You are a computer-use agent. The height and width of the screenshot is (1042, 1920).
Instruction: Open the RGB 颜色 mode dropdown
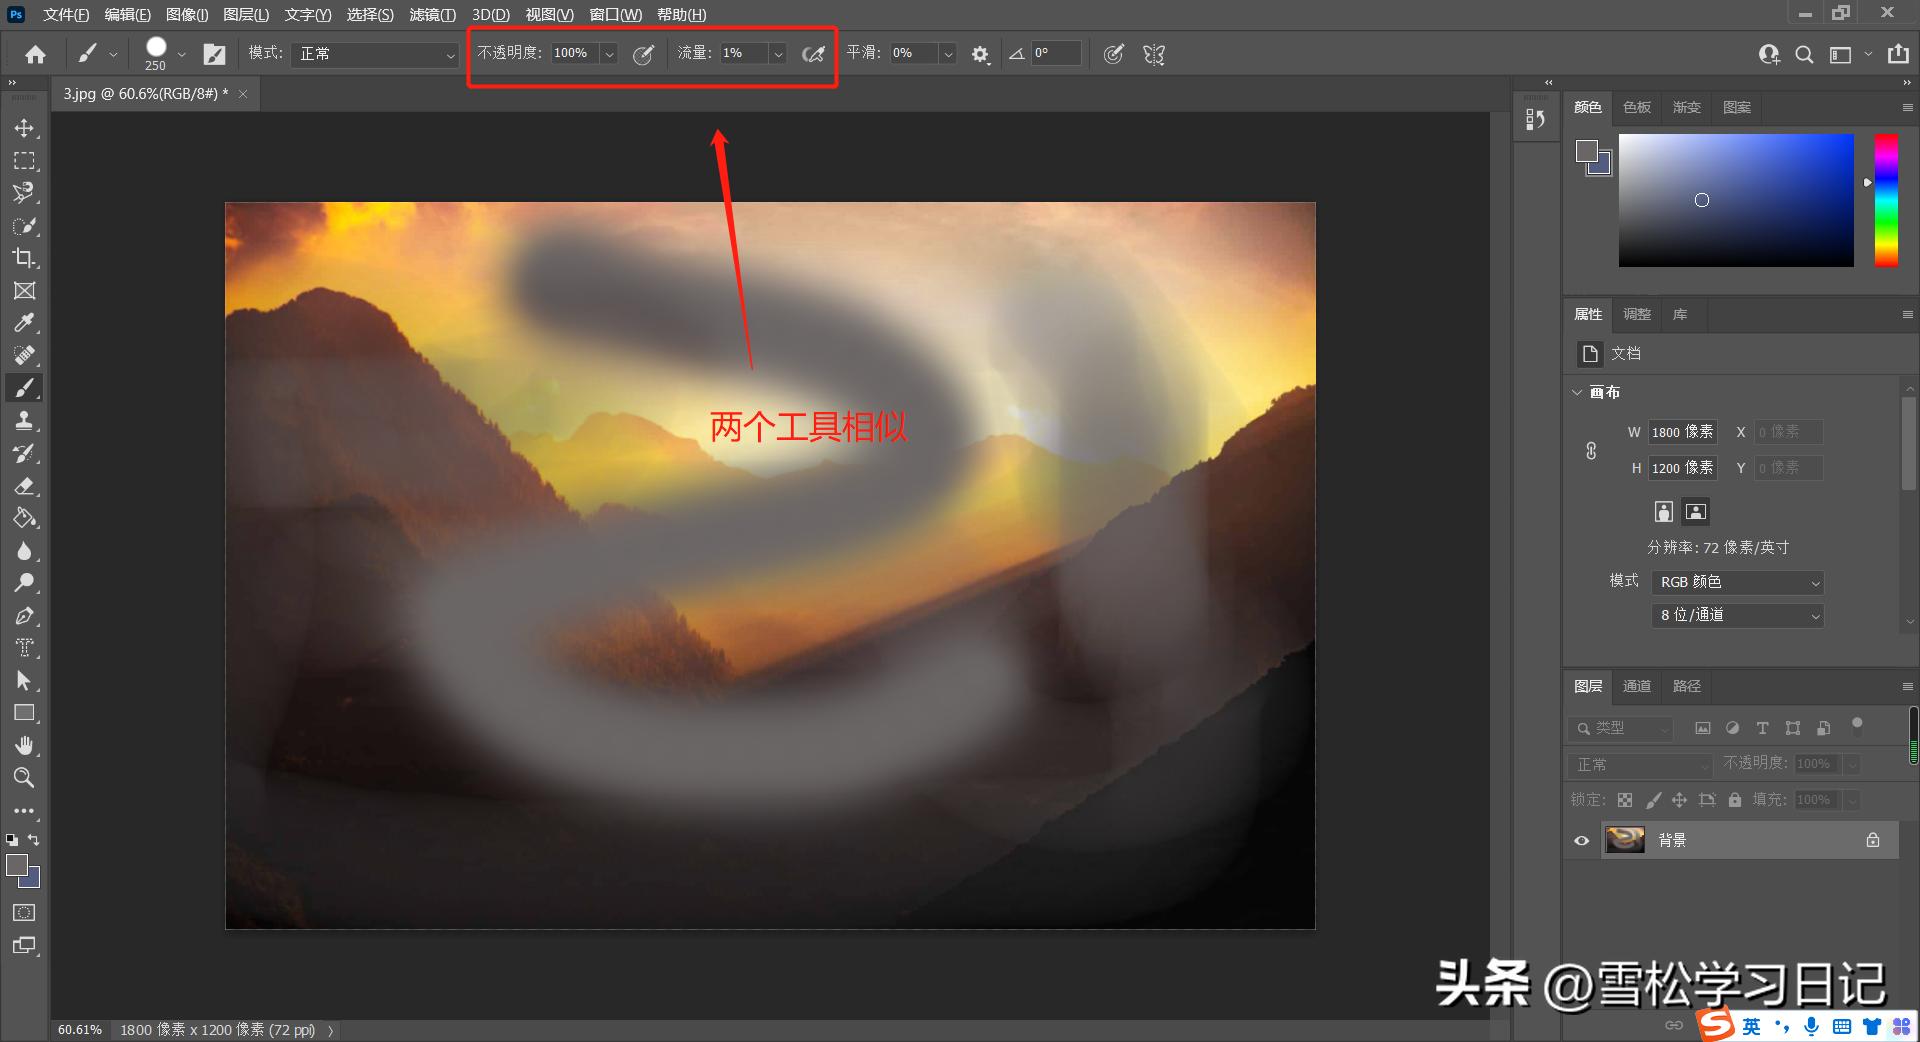tap(1736, 582)
